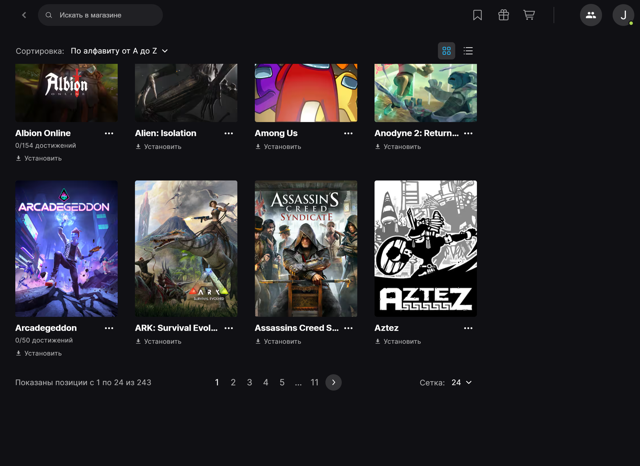The width and height of the screenshot is (640, 466).
Task: Switch to list view
Action: pos(468,51)
